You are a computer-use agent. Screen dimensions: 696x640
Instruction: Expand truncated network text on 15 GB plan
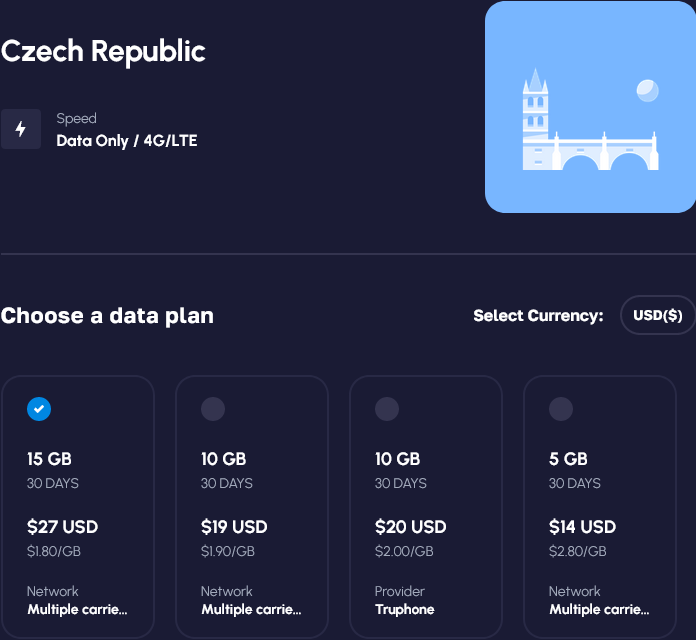(x=77, y=609)
